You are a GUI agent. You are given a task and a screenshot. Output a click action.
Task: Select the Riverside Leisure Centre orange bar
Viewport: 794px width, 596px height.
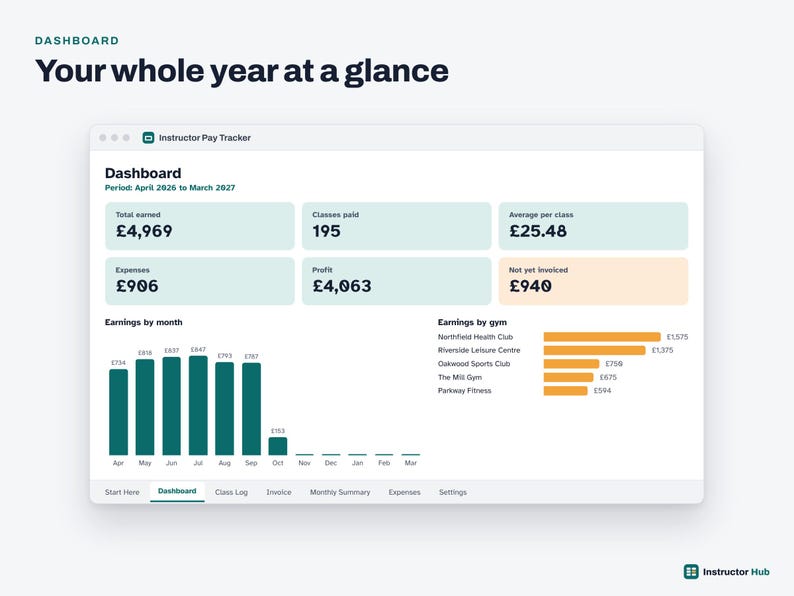pos(594,350)
